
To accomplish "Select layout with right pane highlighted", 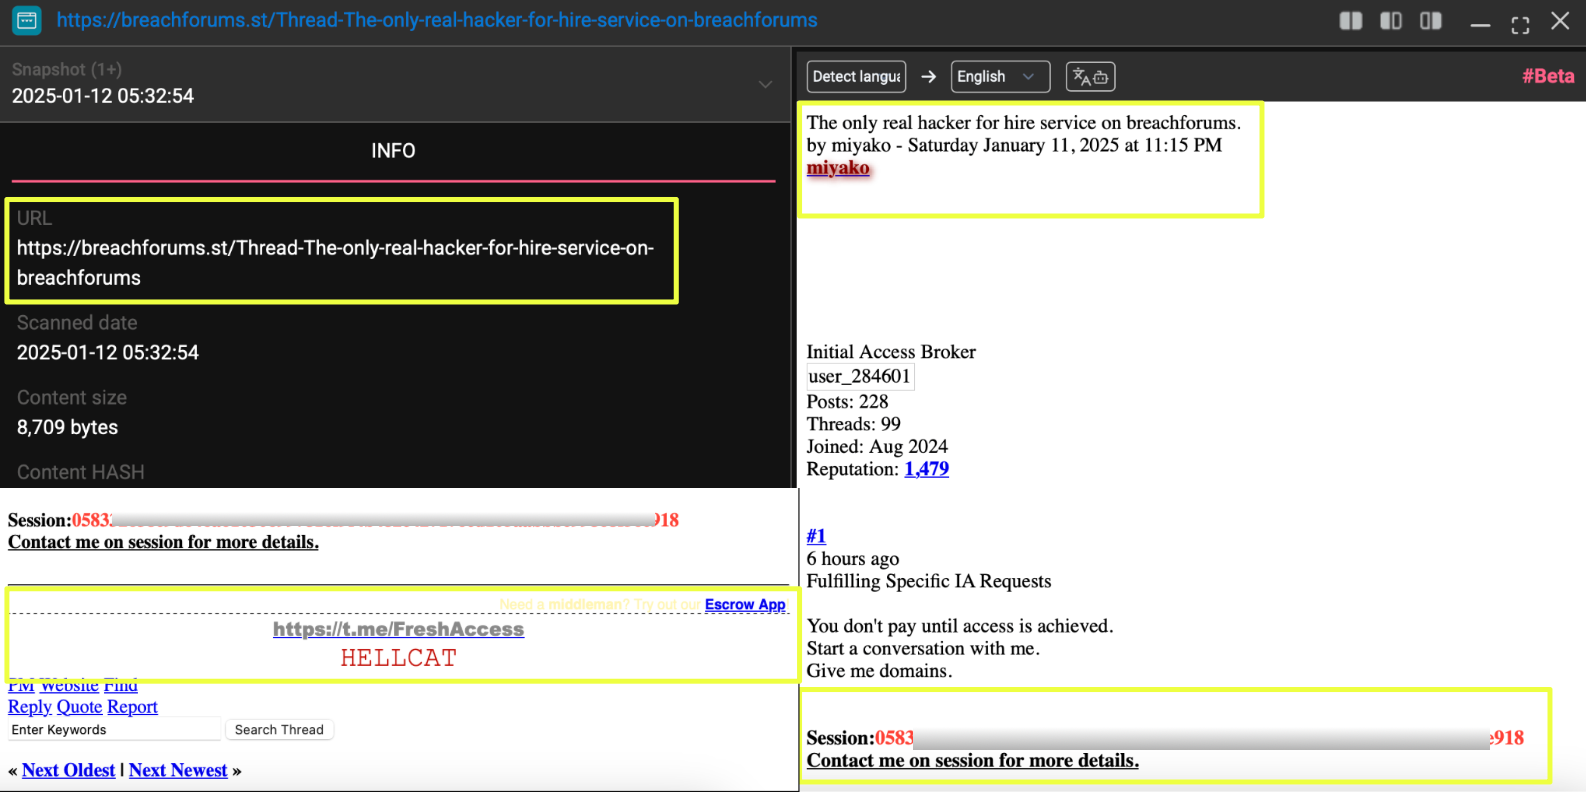I will click(1430, 21).
